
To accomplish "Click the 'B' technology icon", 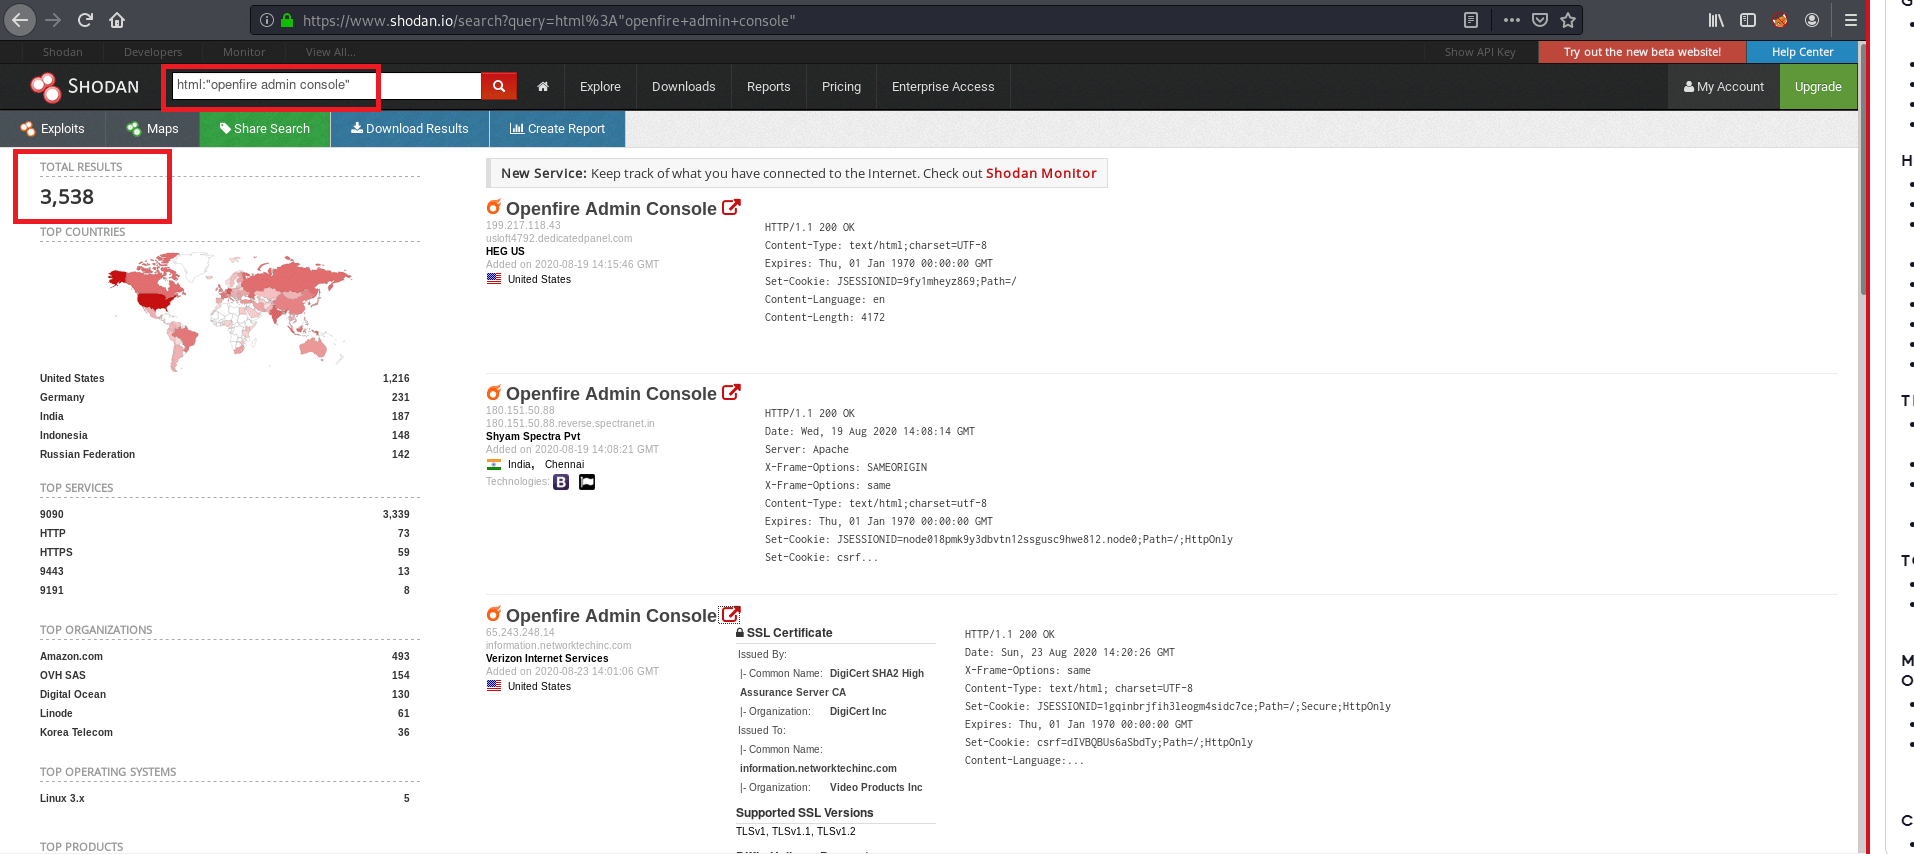I will 561,482.
